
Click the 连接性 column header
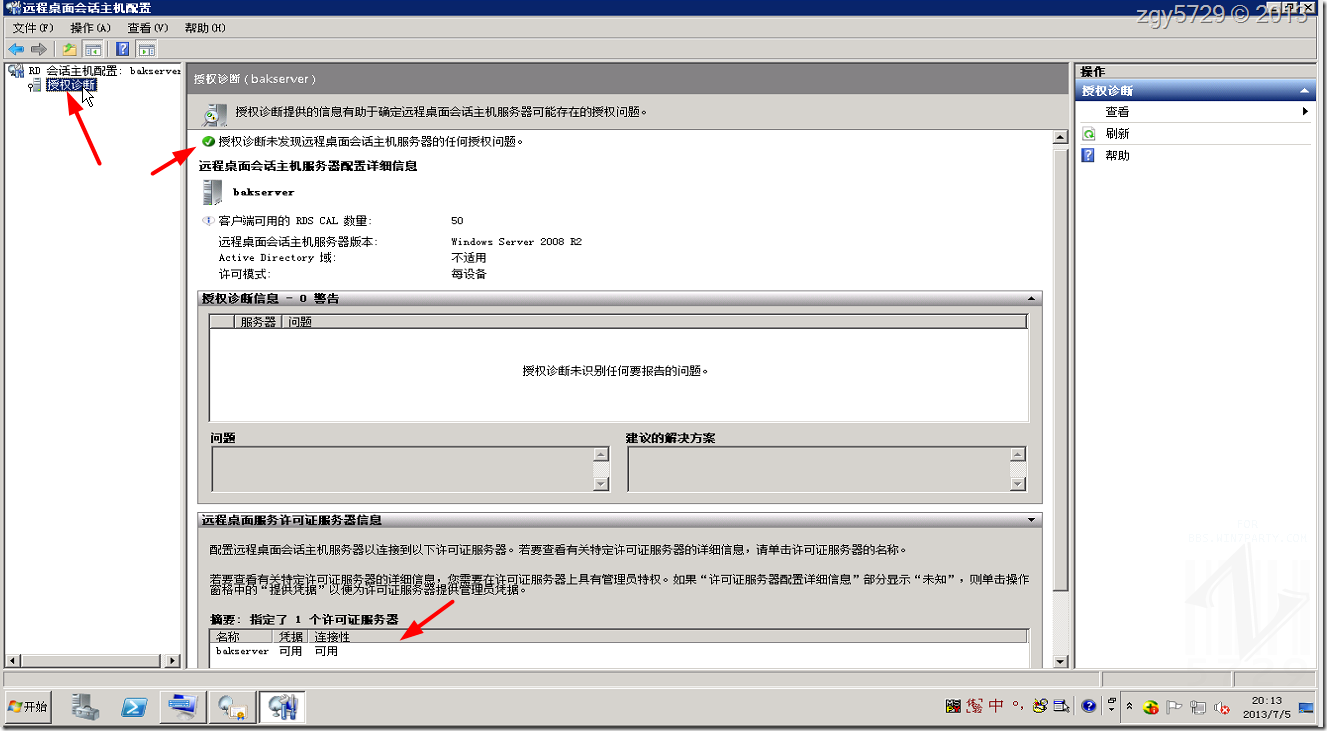click(x=668, y=636)
